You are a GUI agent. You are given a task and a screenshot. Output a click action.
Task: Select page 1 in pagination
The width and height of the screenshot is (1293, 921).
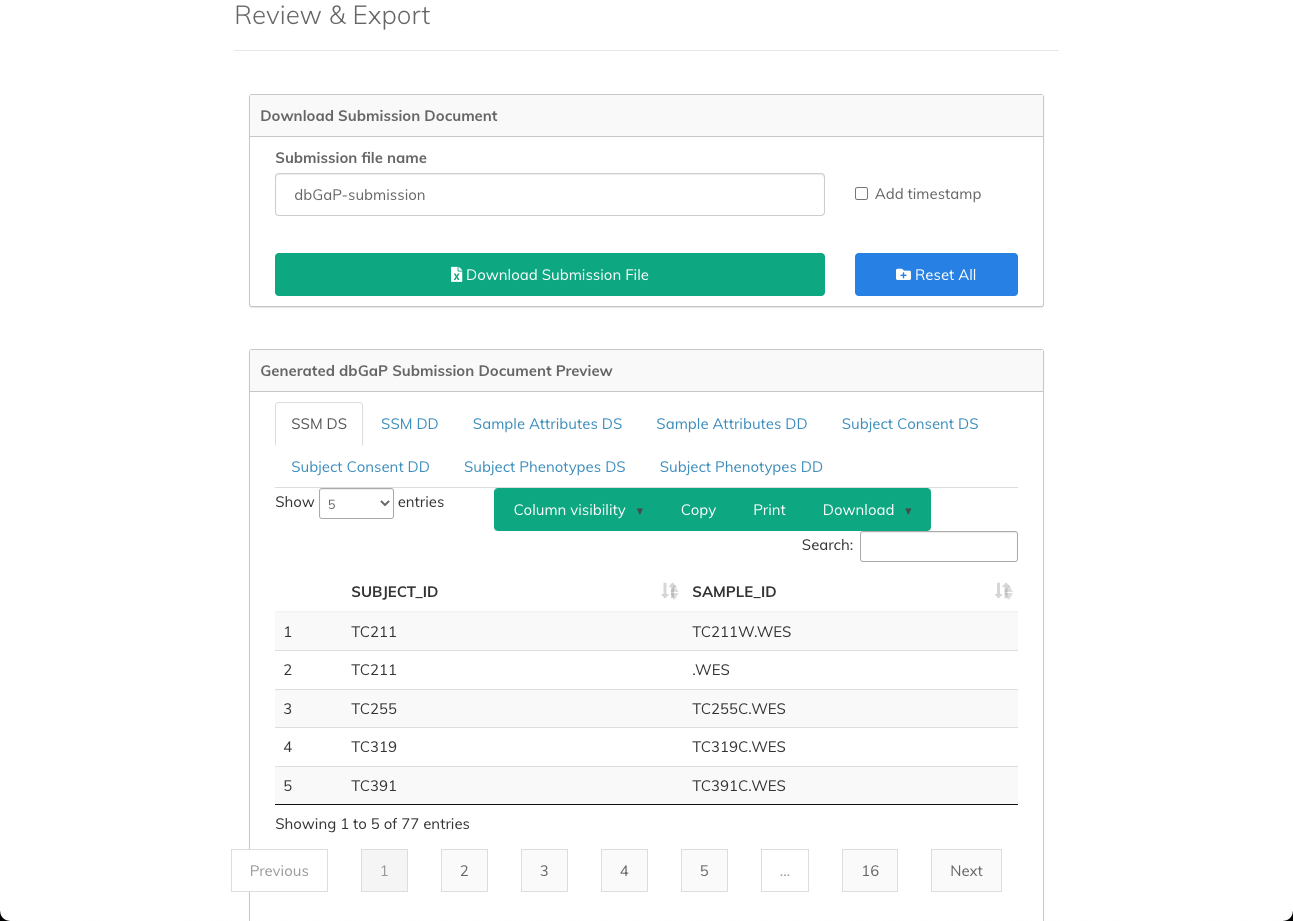click(384, 871)
